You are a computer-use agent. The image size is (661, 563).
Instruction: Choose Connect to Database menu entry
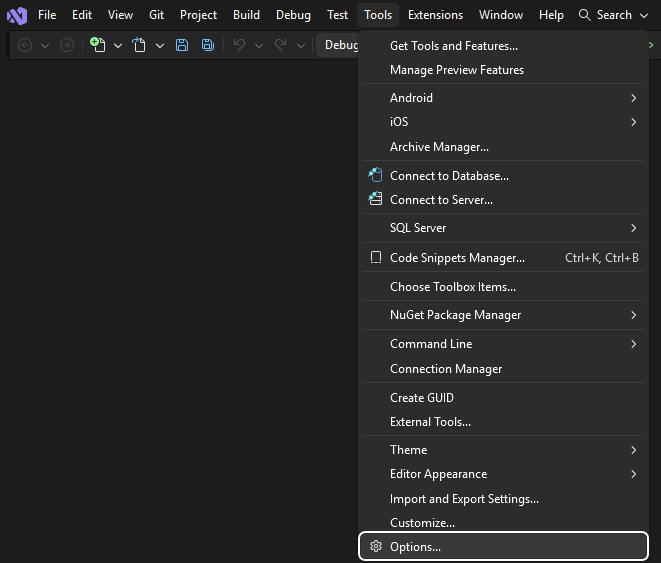pyautogui.click(x=503, y=176)
